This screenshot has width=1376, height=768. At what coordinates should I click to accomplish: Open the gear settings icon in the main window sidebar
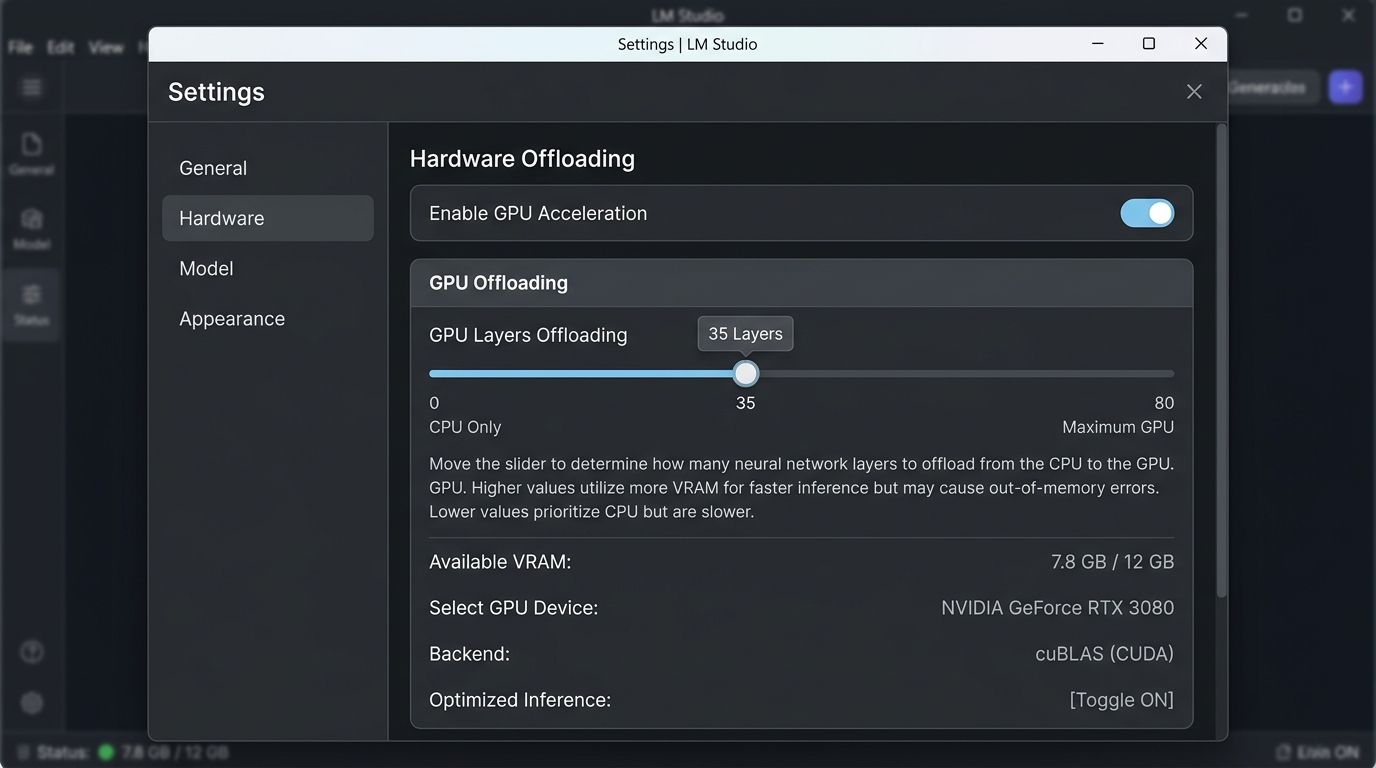click(32, 703)
